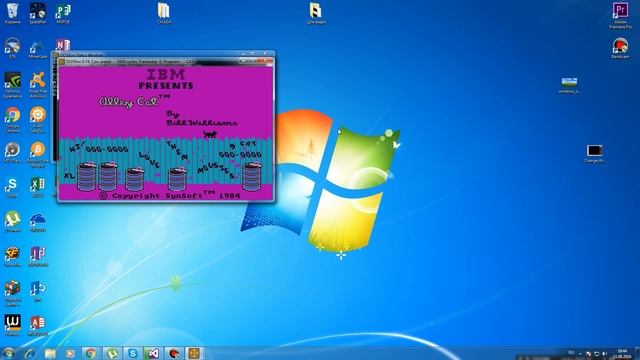Switch to DOSBox on the taskbar
640x360 pixels.
[x=194, y=353]
